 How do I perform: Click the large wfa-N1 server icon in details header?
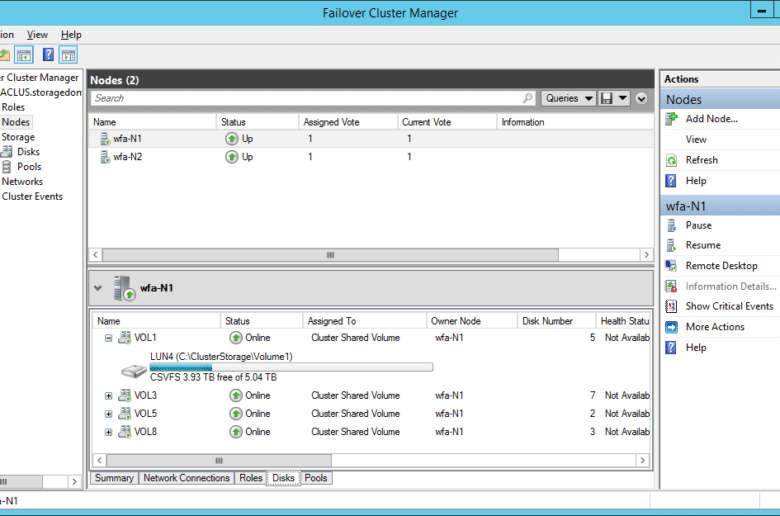tap(124, 289)
